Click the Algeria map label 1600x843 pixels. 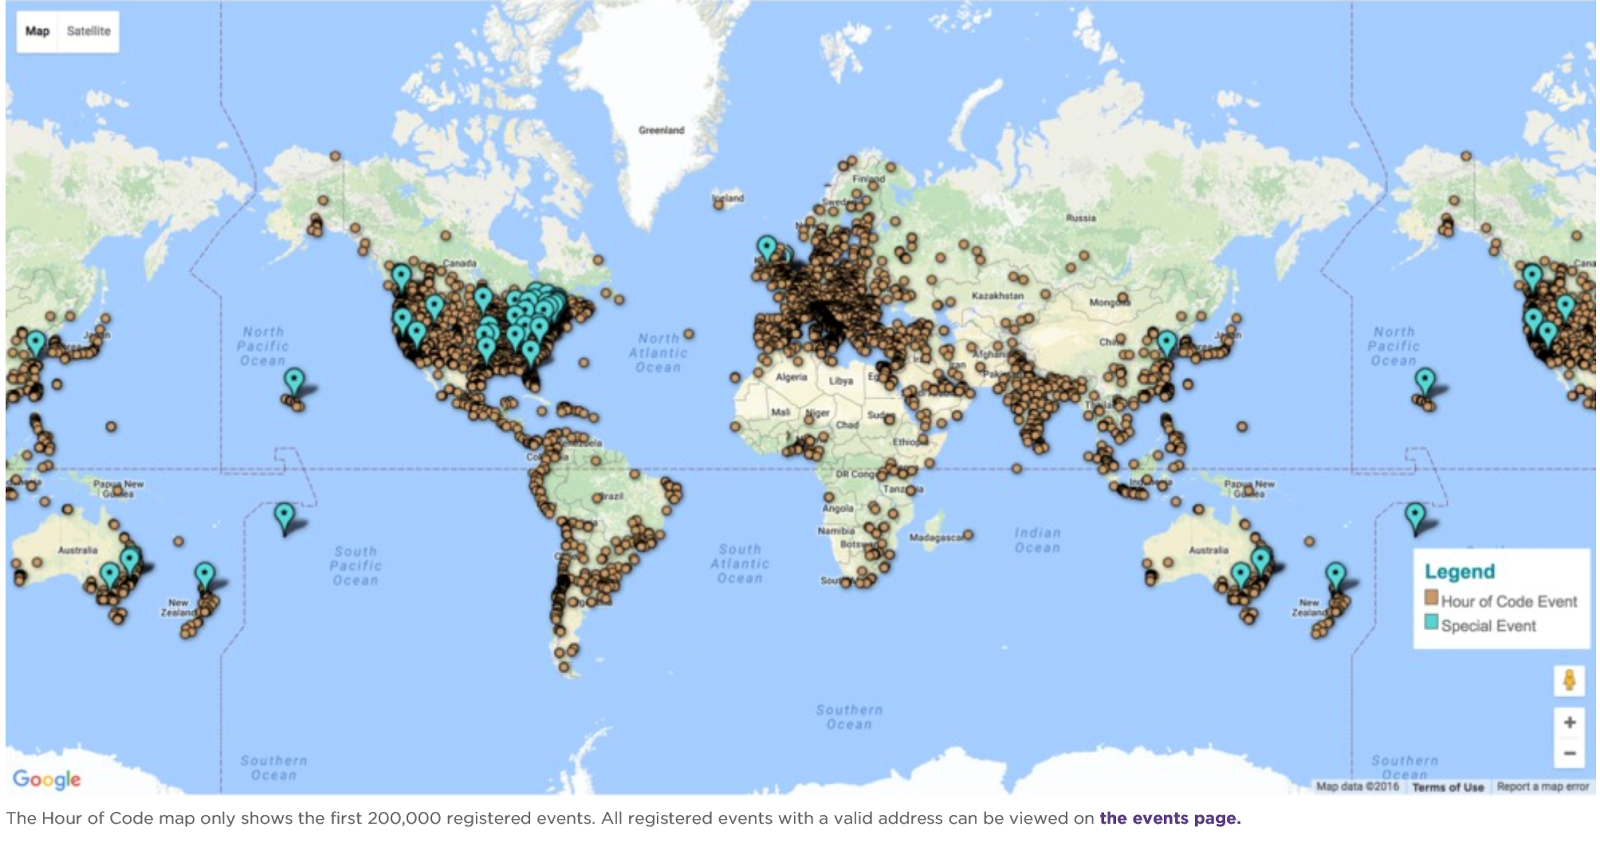(x=791, y=377)
